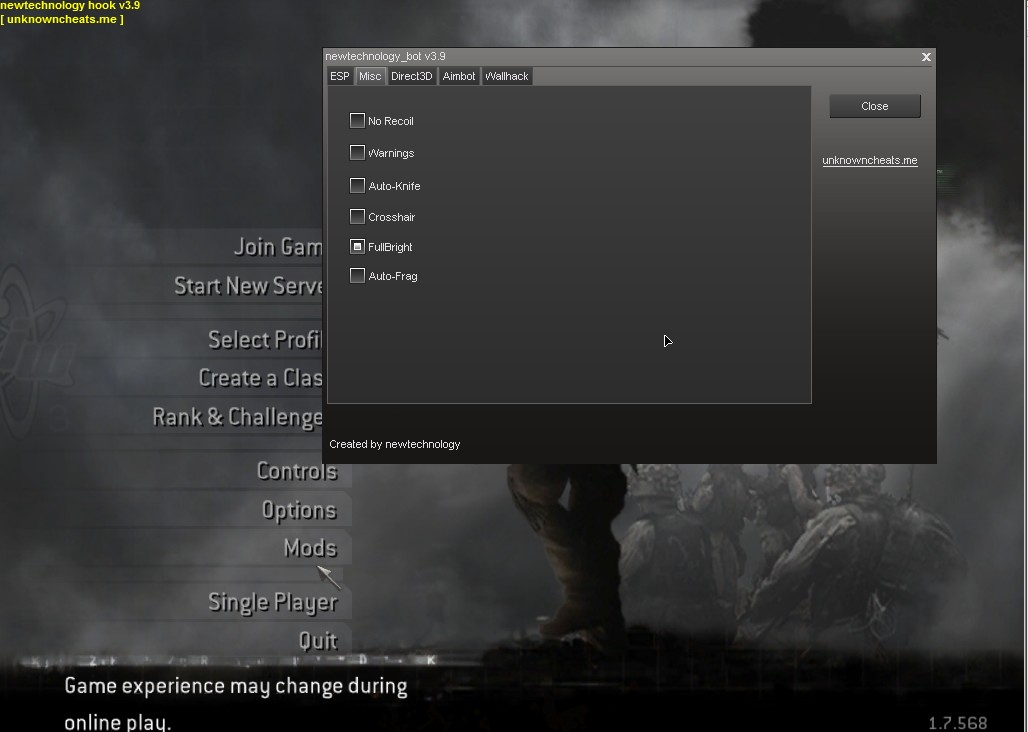Check the Auto-Knife option
This screenshot has width=1028, height=732.
tap(357, 185)
